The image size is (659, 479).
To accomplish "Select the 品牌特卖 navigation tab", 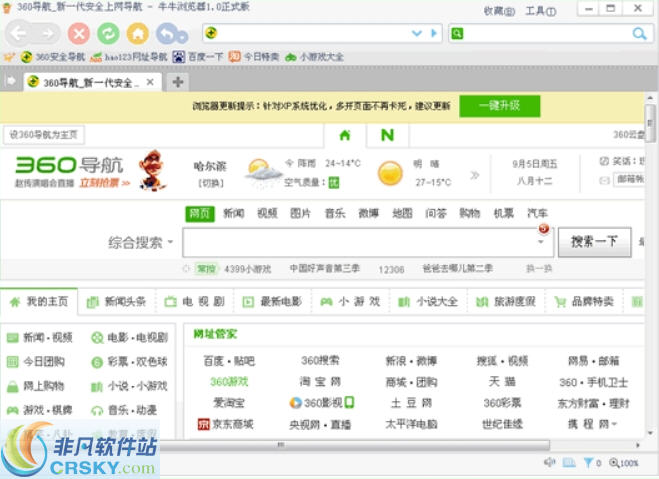I will tap(584, 302).
